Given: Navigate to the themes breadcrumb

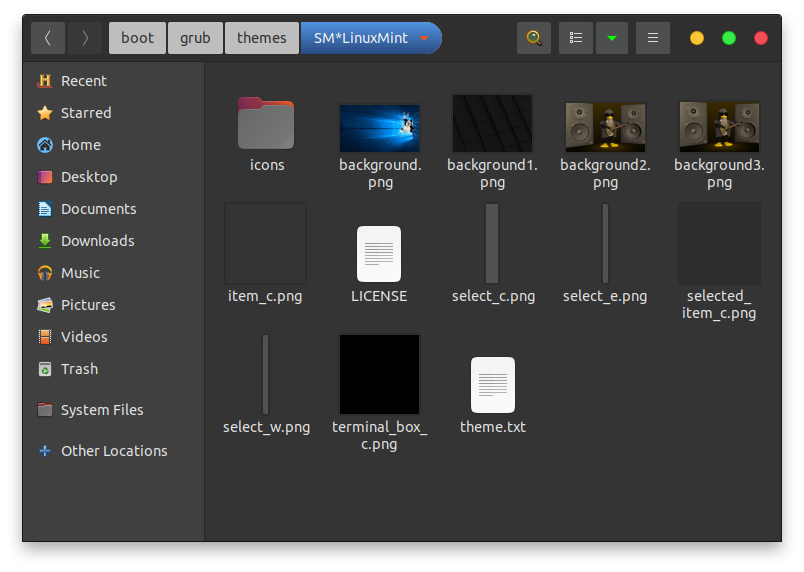Looking at the screenshot, I should 262,38.
